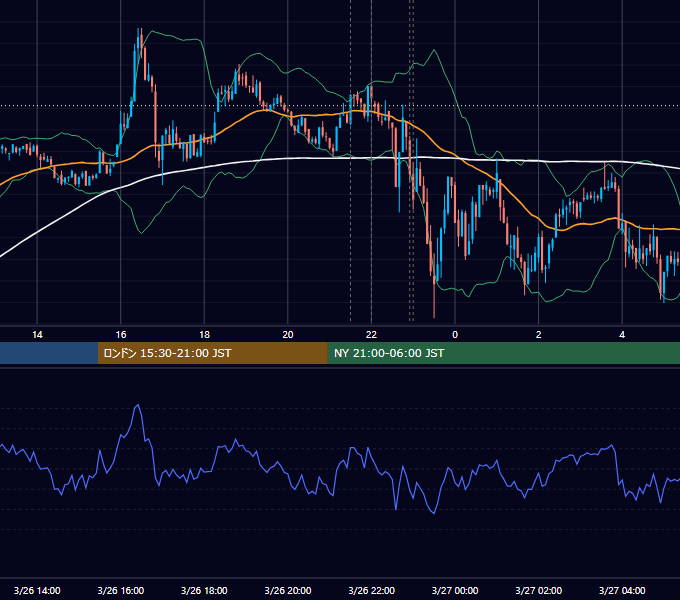Click the 2 hour label on price chart axis
Screen dimensions: 680x600
point(539,335)
